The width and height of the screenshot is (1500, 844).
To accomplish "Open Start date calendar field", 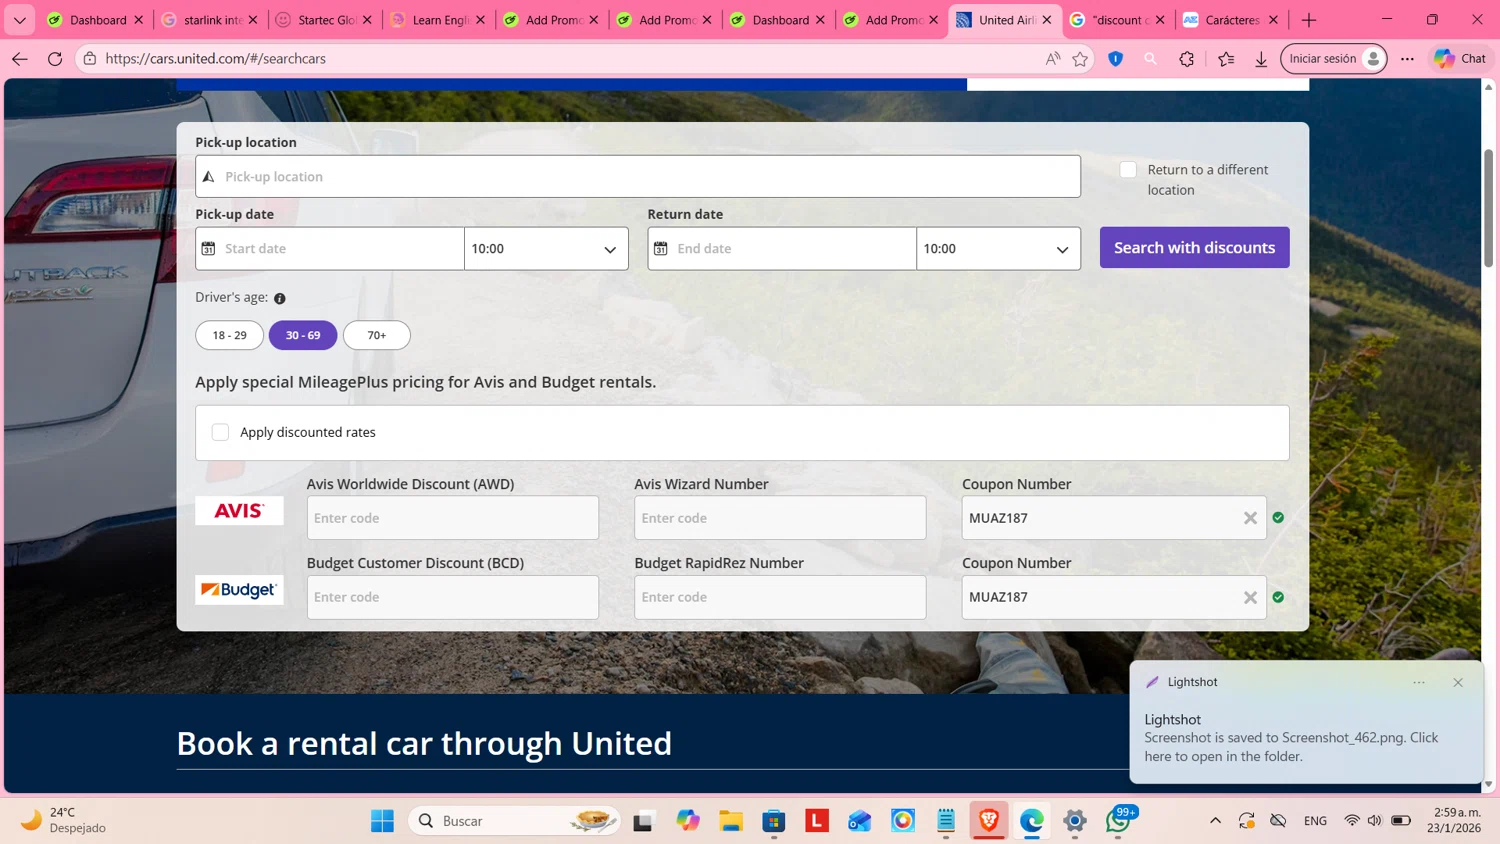I will (330, 248).
